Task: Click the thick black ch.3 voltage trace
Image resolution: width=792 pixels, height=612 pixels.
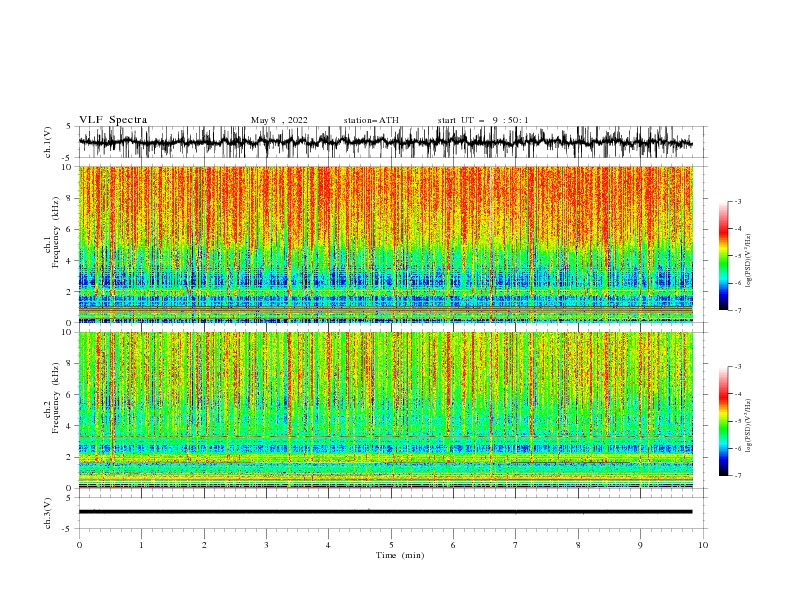Action: point(385,512)
